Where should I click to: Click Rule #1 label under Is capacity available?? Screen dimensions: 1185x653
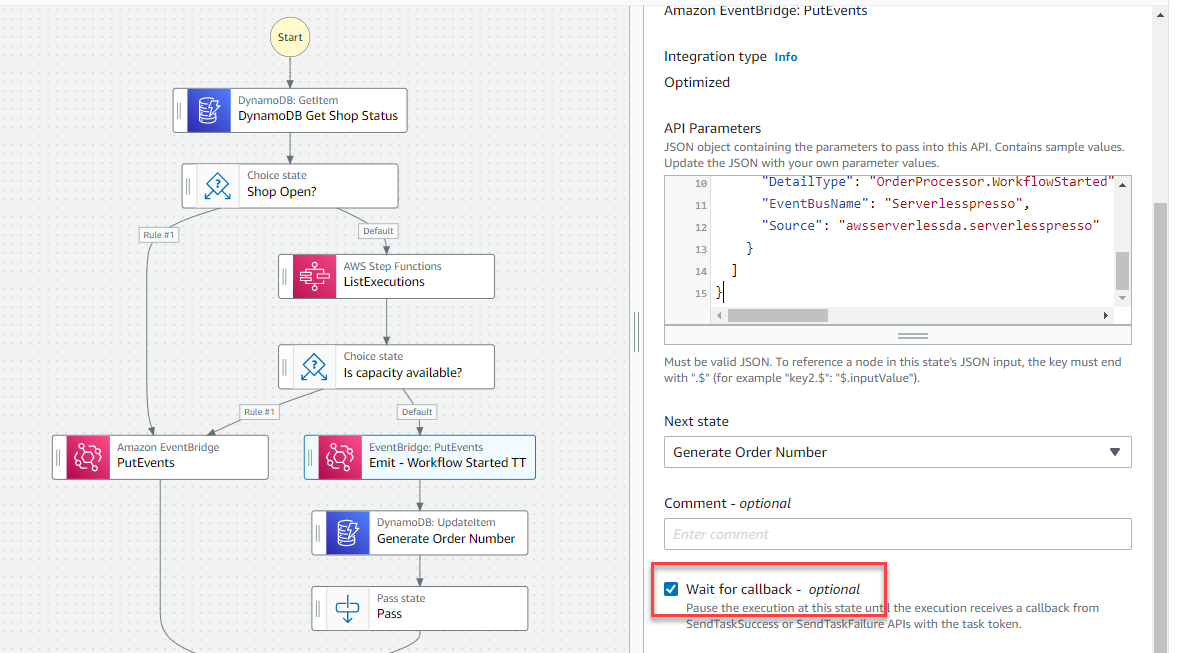[259, 412]
